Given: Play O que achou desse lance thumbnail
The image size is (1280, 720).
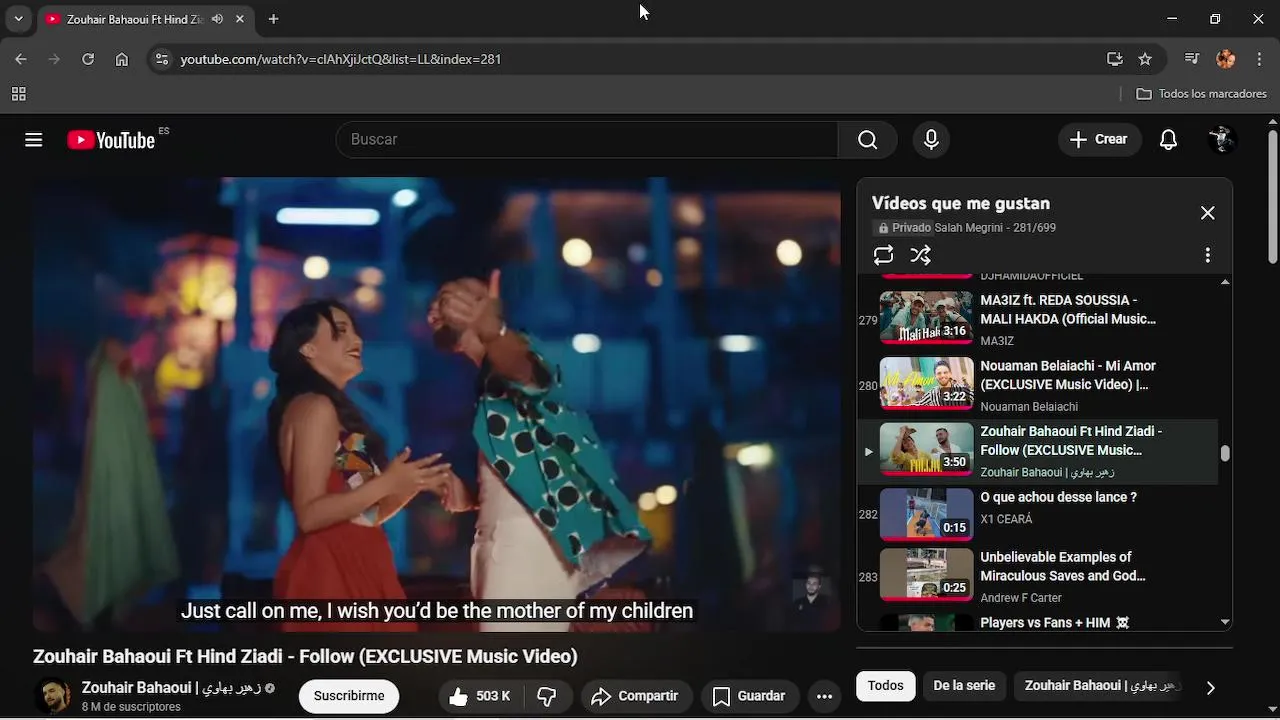Looking at the screenshot, I should point(926,514).
